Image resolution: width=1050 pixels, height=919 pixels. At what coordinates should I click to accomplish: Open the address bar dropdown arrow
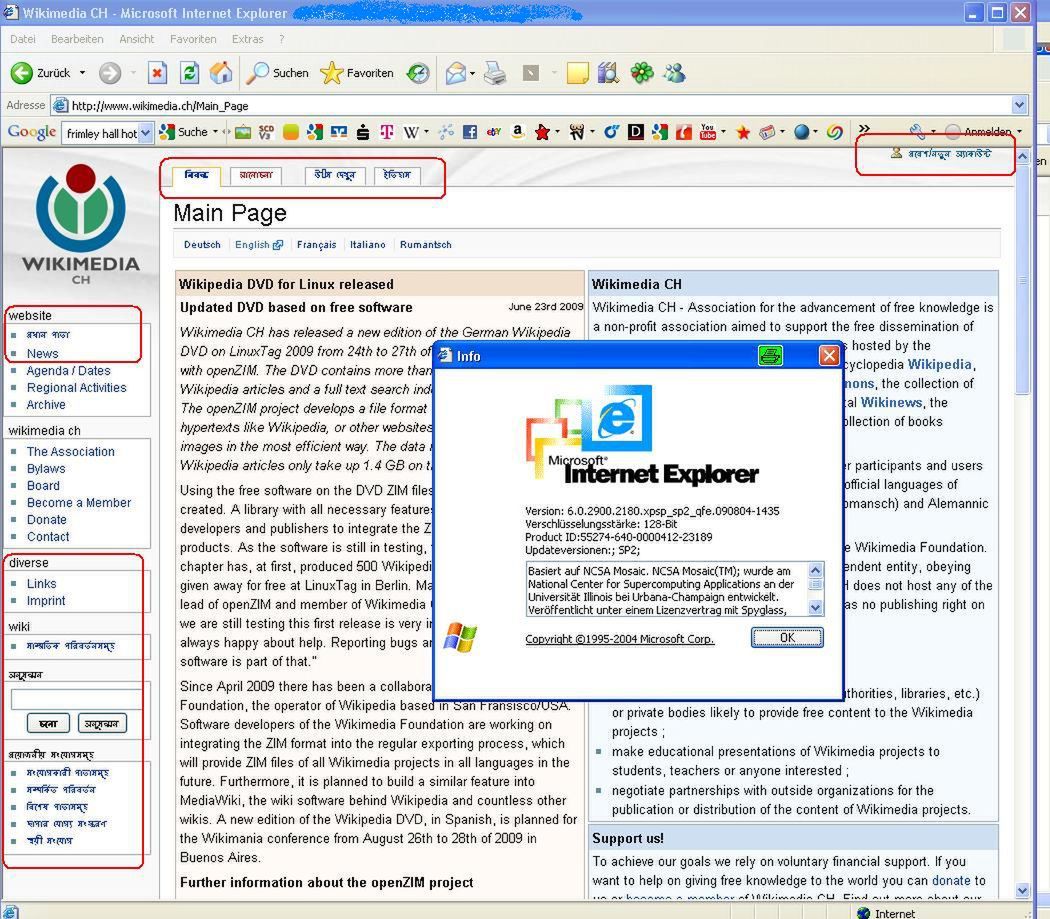pyautogui.click(x=1019, y=105)
